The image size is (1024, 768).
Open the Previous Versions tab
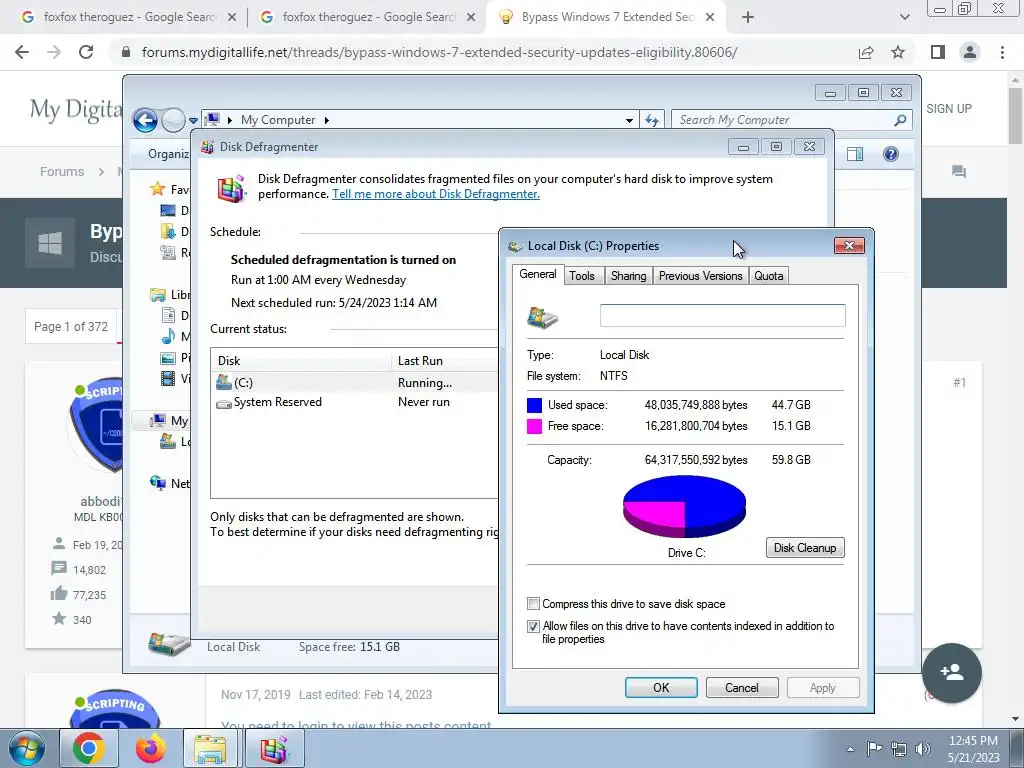700,276
